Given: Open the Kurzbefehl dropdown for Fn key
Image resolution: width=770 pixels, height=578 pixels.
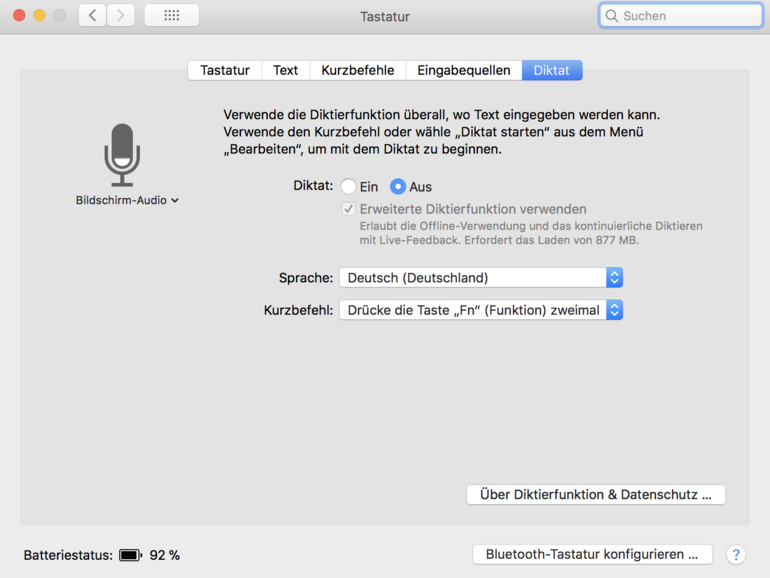Looking at the screenshot, I should (481, 310).
